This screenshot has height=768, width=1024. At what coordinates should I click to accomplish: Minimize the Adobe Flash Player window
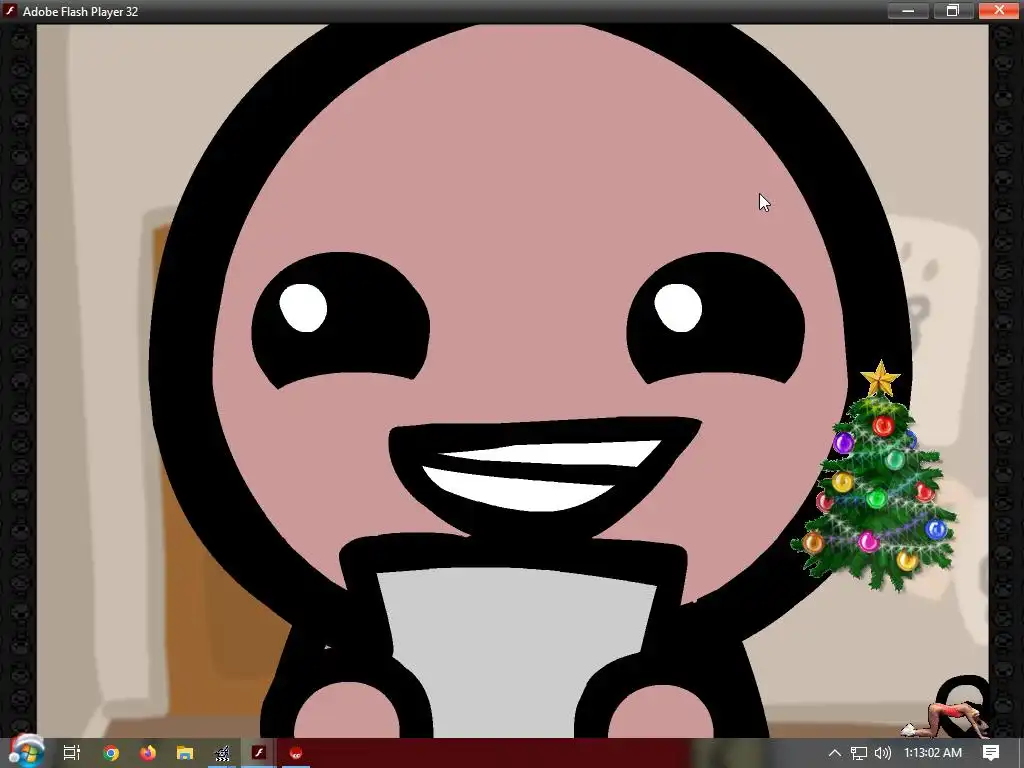tap(908, 10)
